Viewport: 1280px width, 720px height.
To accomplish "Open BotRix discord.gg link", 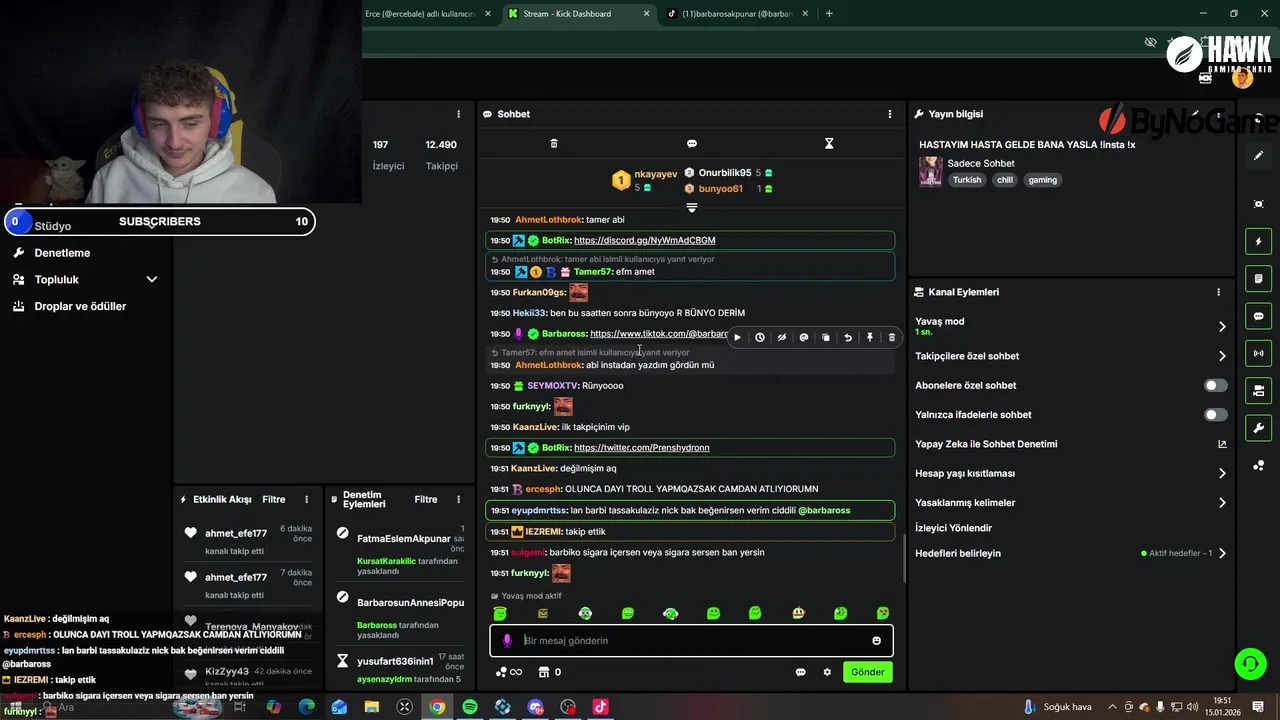I will coord(645,240).
